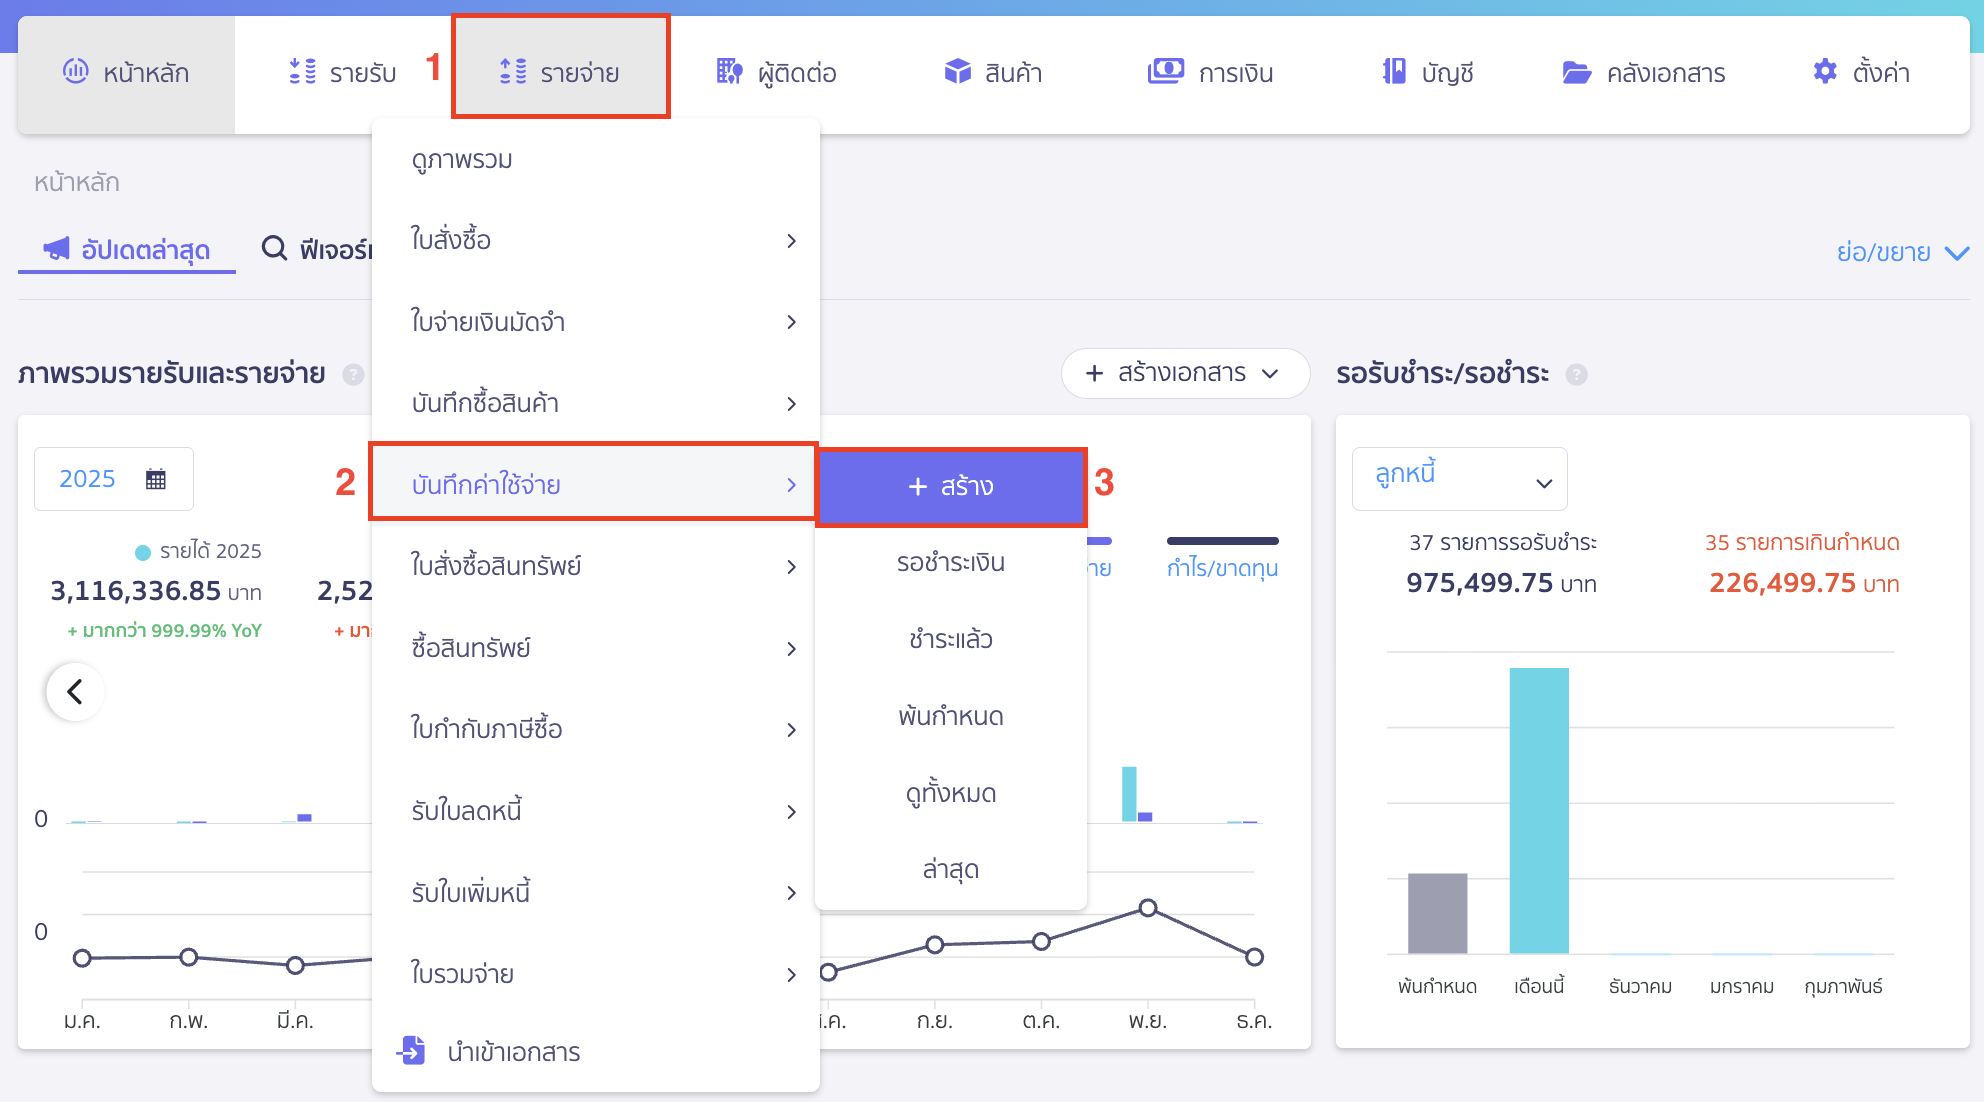Collapse the panel using ย่อ/ขยาย chevron
The width and height of the screenshot is (1984, 1102).
(1957, 253)
